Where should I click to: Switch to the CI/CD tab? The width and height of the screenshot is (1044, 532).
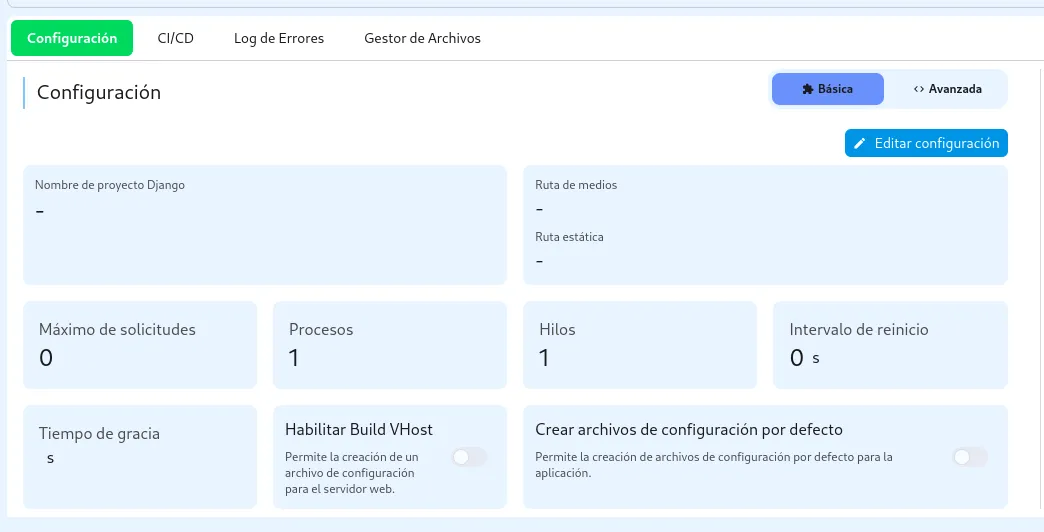pyautogui.click(x=176, y=38)
